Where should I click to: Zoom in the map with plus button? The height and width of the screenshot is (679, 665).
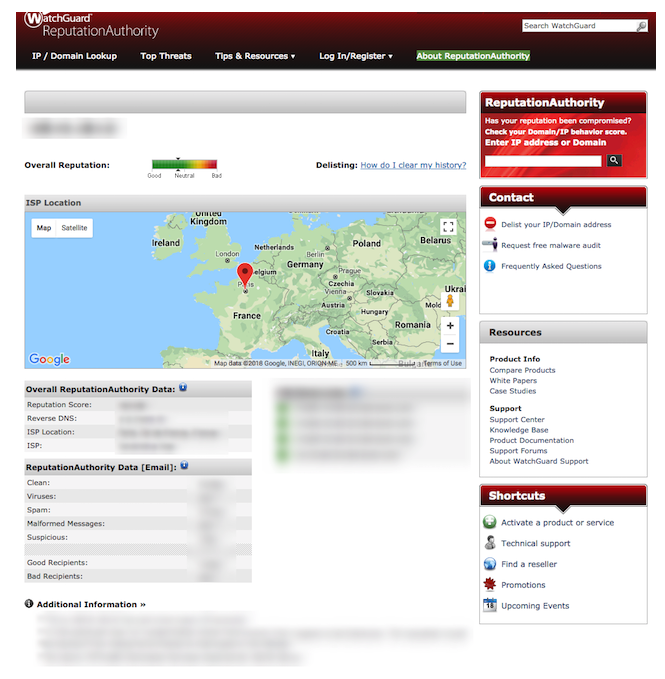450,326
